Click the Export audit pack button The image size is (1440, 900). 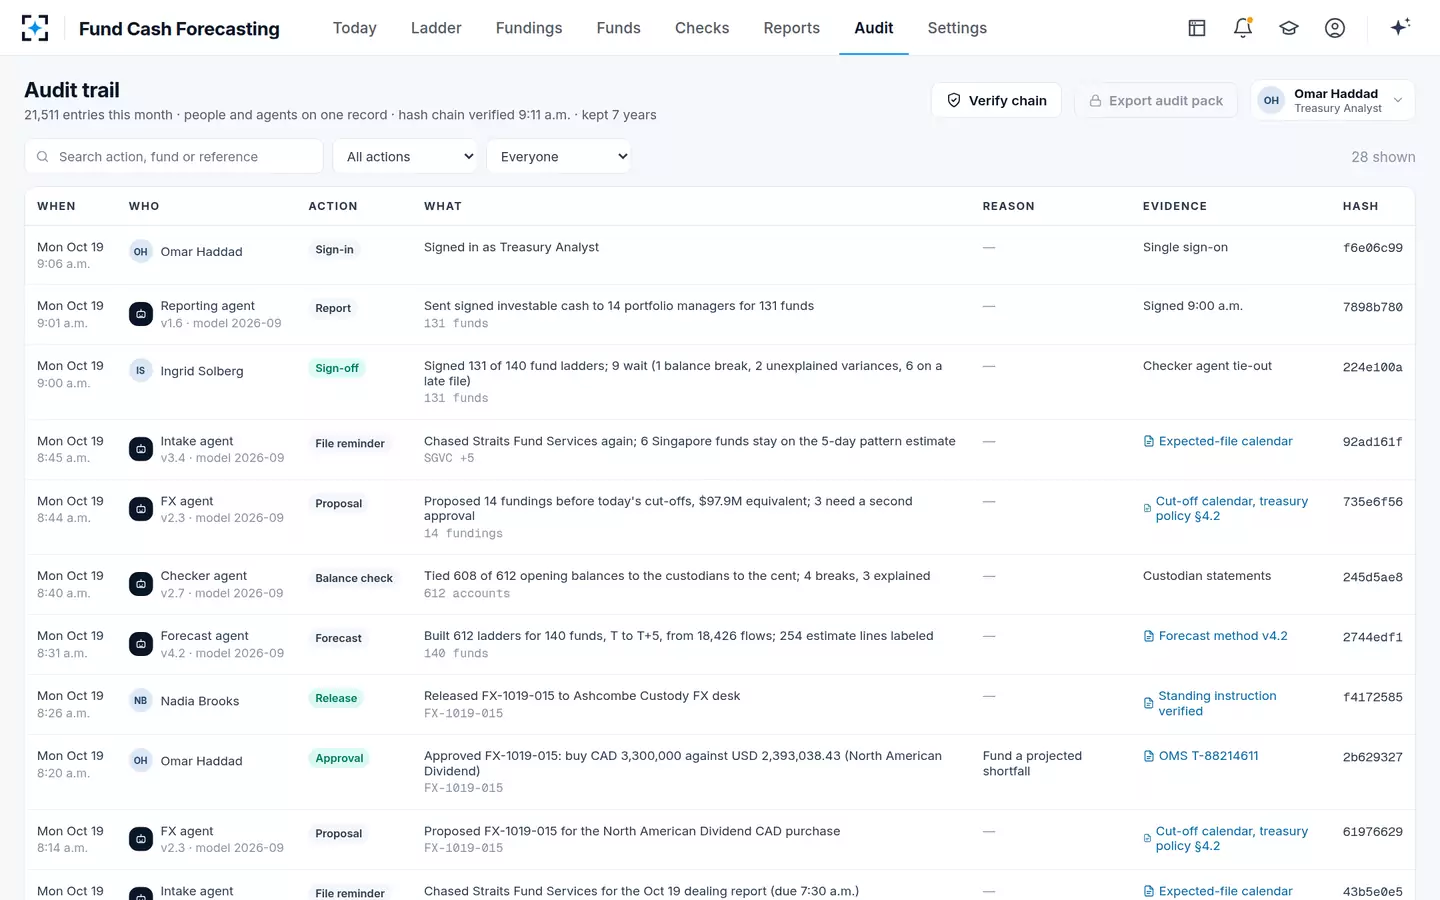pos(1156,100)
